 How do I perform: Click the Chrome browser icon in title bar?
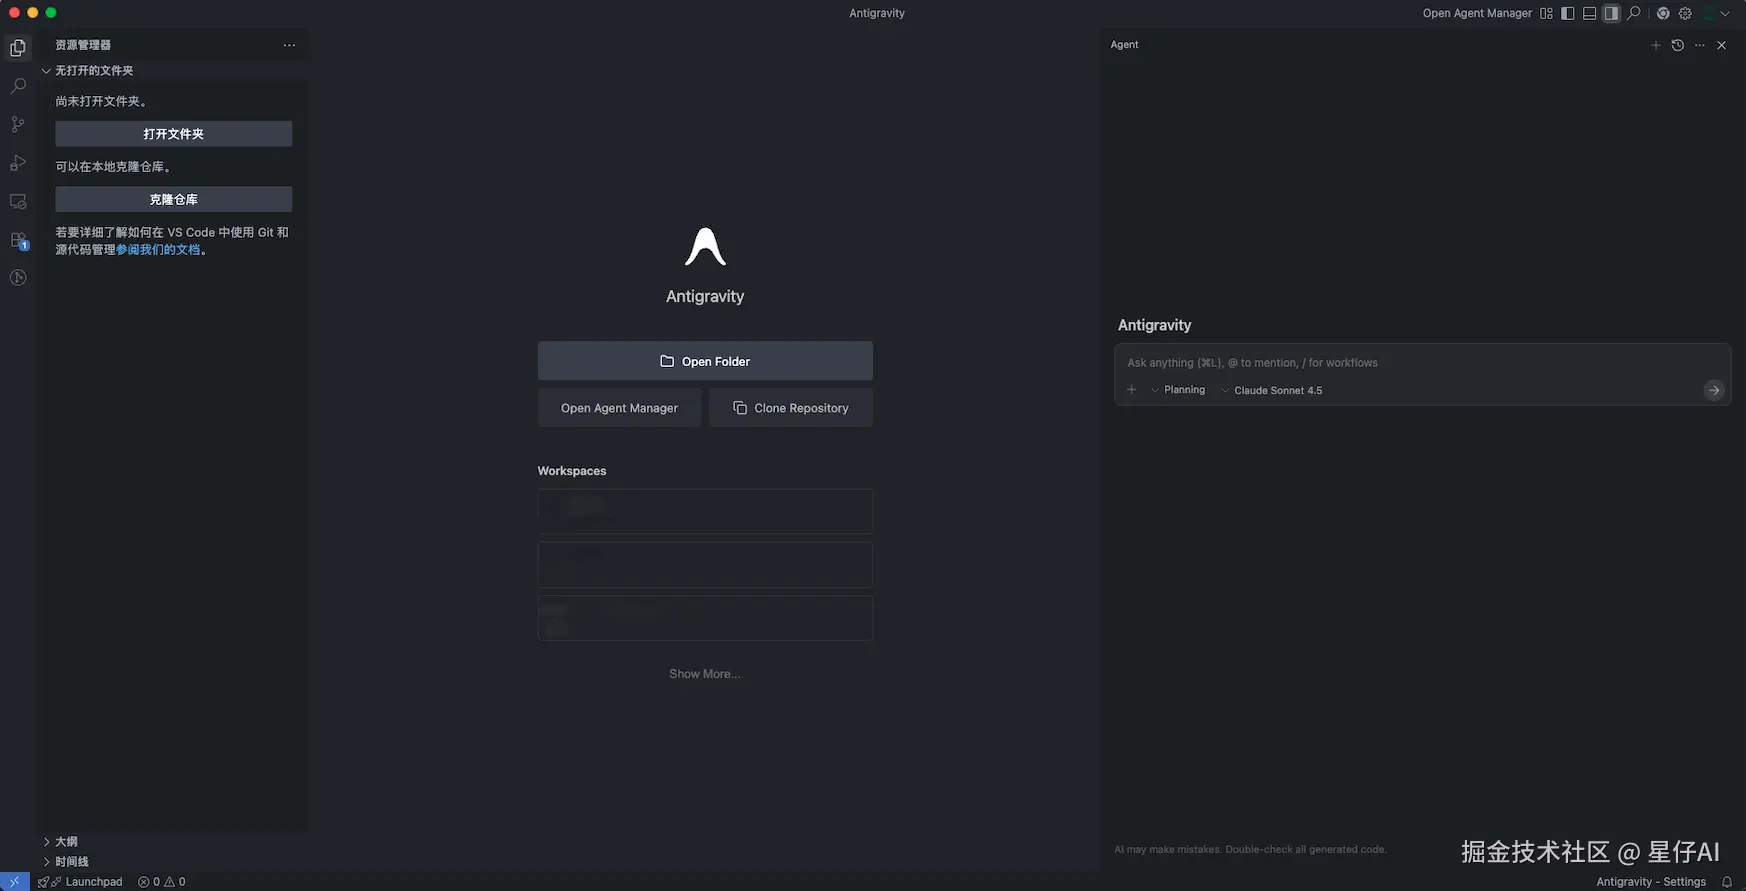(1663, 14)
